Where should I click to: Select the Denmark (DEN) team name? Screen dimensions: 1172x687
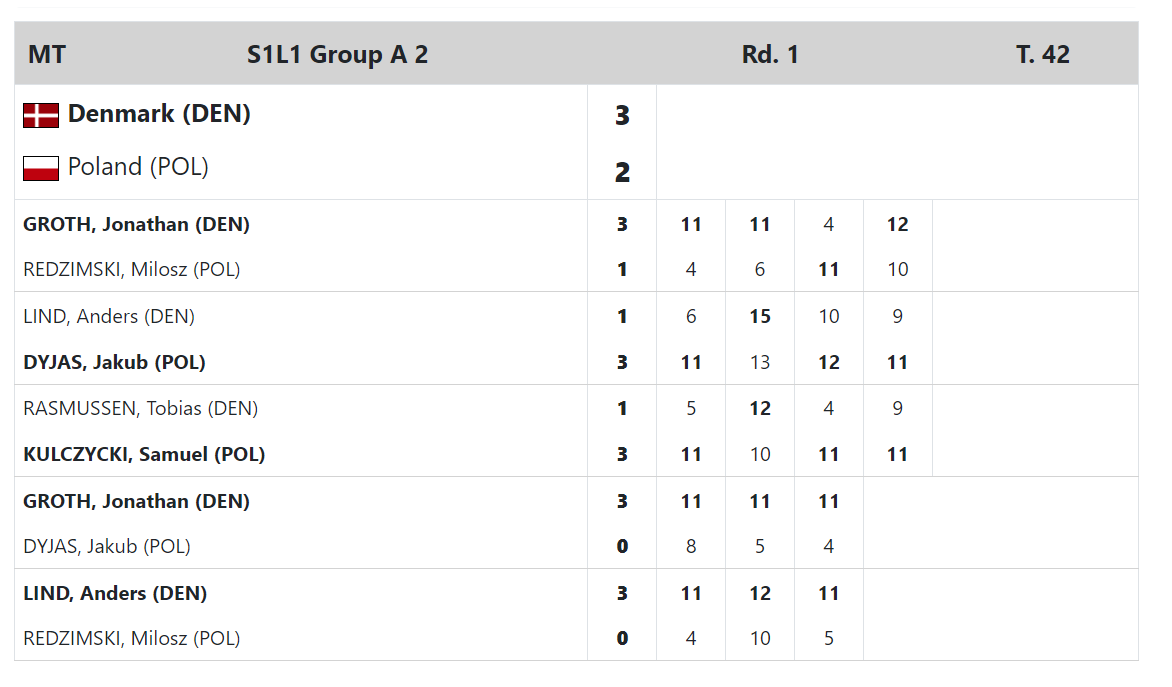coord(159,114)
